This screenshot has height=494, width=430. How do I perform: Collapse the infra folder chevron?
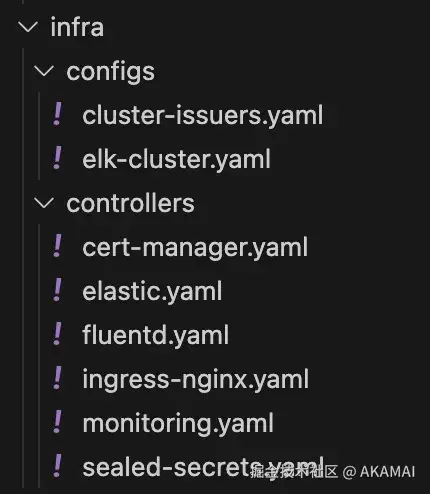(28, 27)
